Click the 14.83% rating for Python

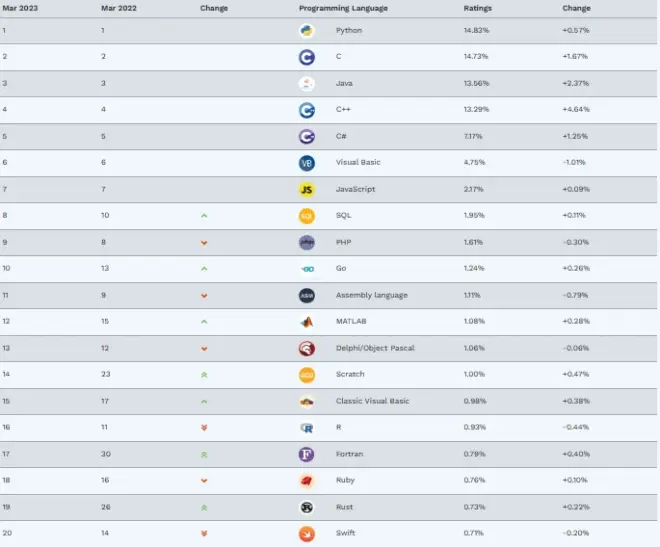pyautogui.click(x=476, y=30)
